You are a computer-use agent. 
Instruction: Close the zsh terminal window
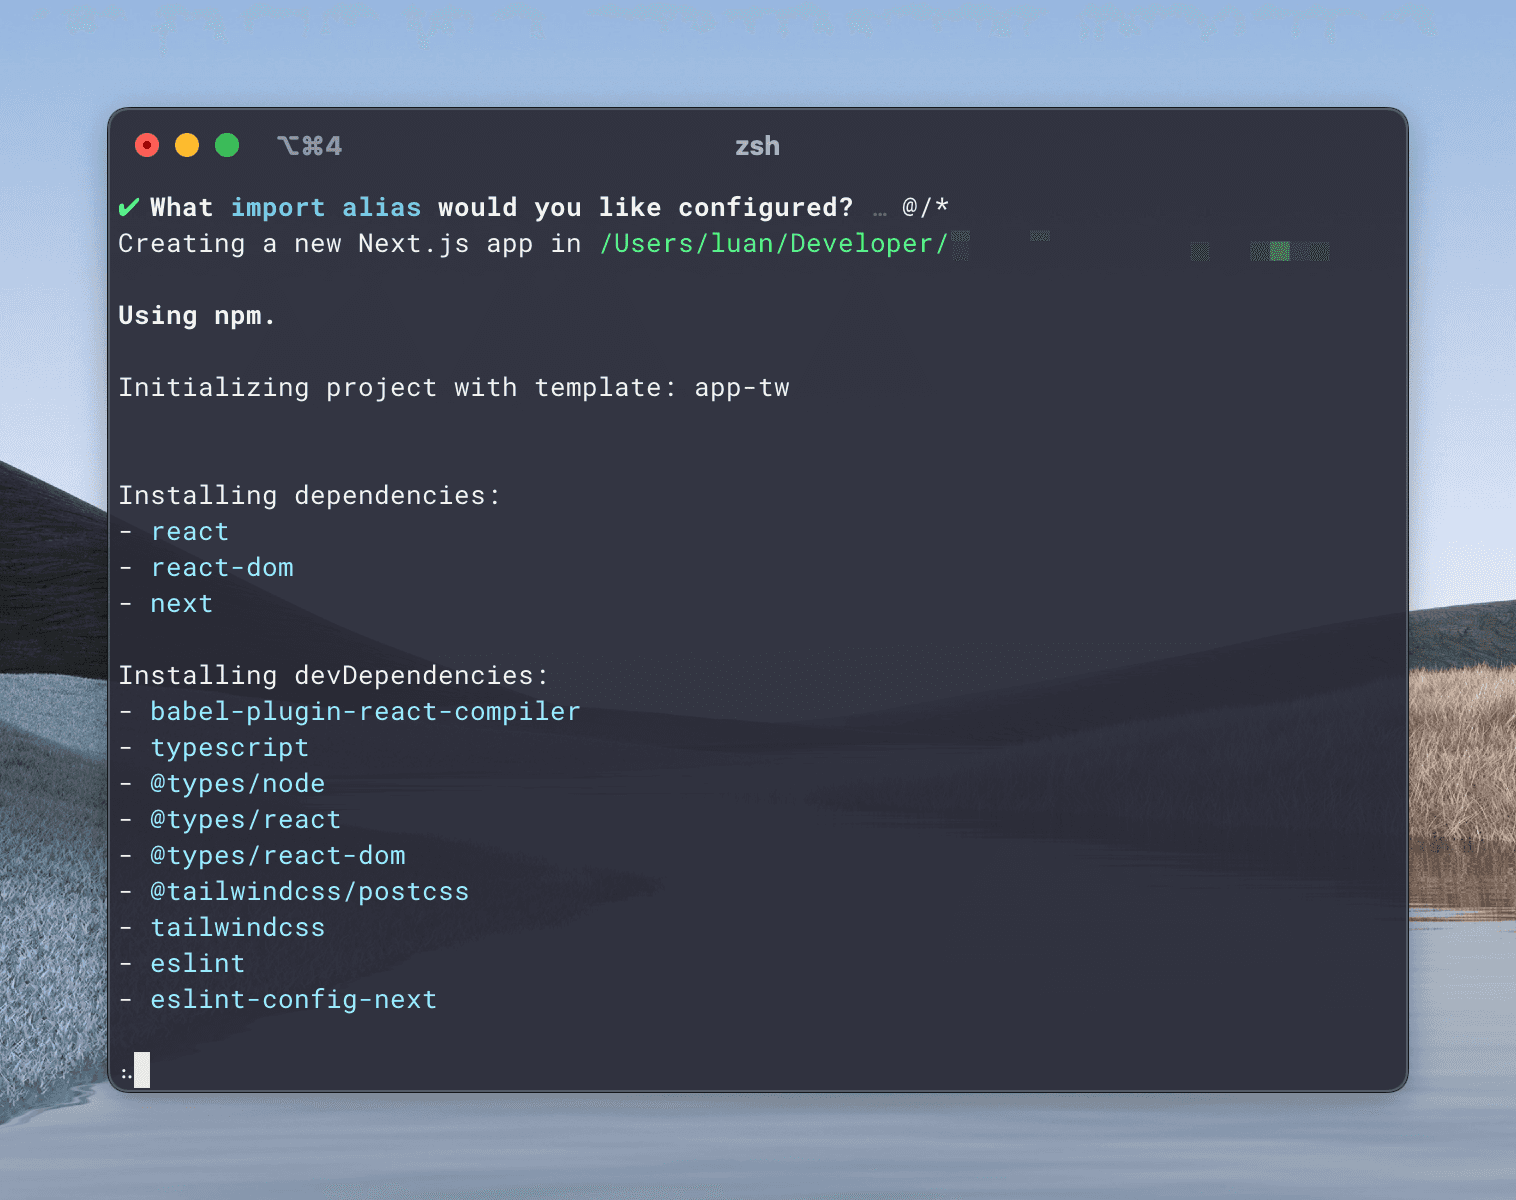(x=147, y=146)
